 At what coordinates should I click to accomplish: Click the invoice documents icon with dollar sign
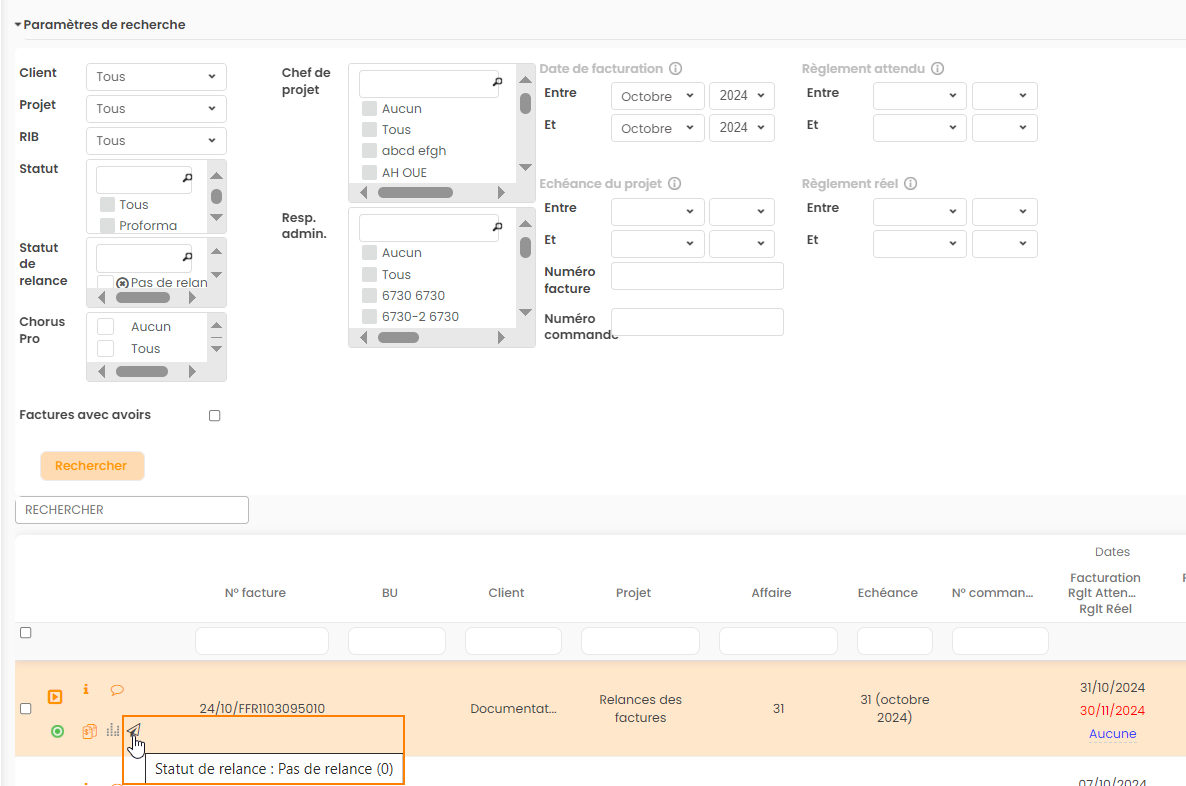[89, 731]
